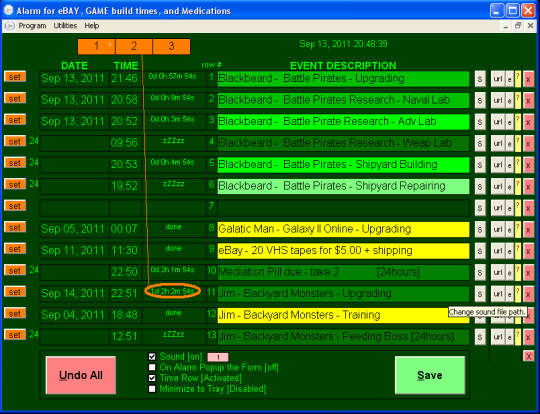Image resolution: width=540 pixels, height=414 pixels.
Task: Click red x icon for Weap Lab row
Action: click(x=528, y=144)
